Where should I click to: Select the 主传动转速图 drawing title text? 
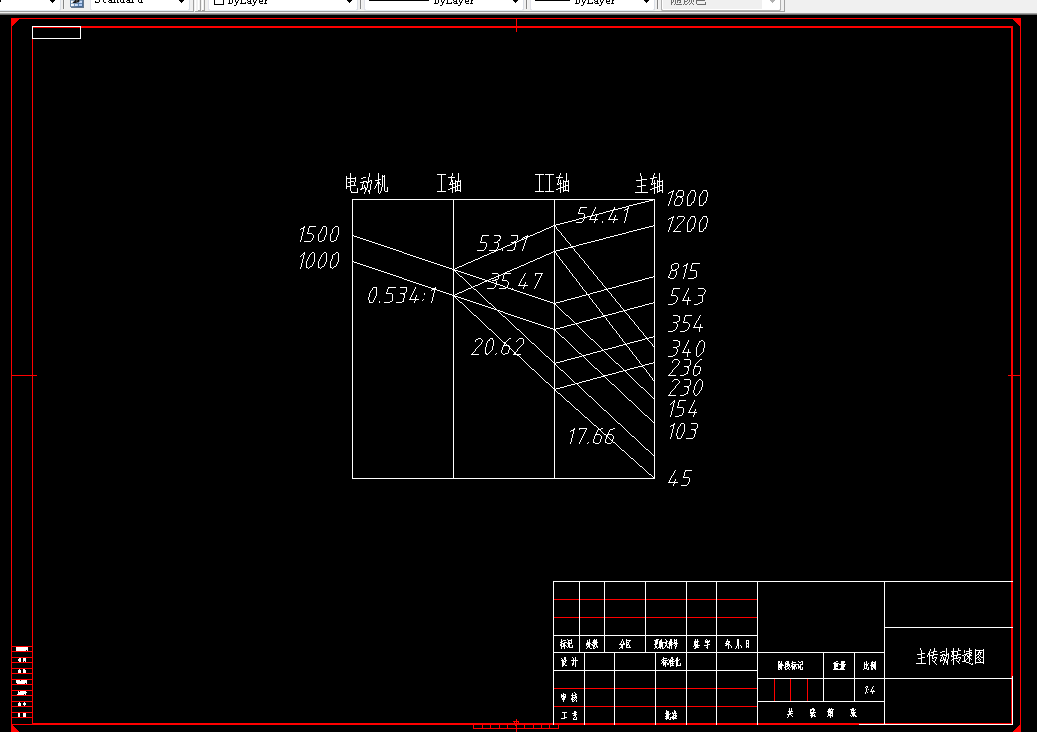950,657
